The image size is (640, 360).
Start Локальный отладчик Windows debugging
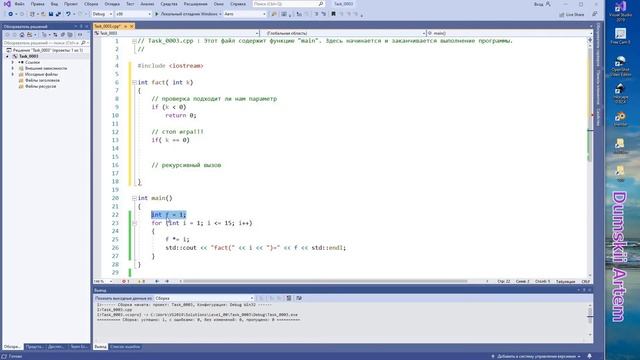(187, 14)
